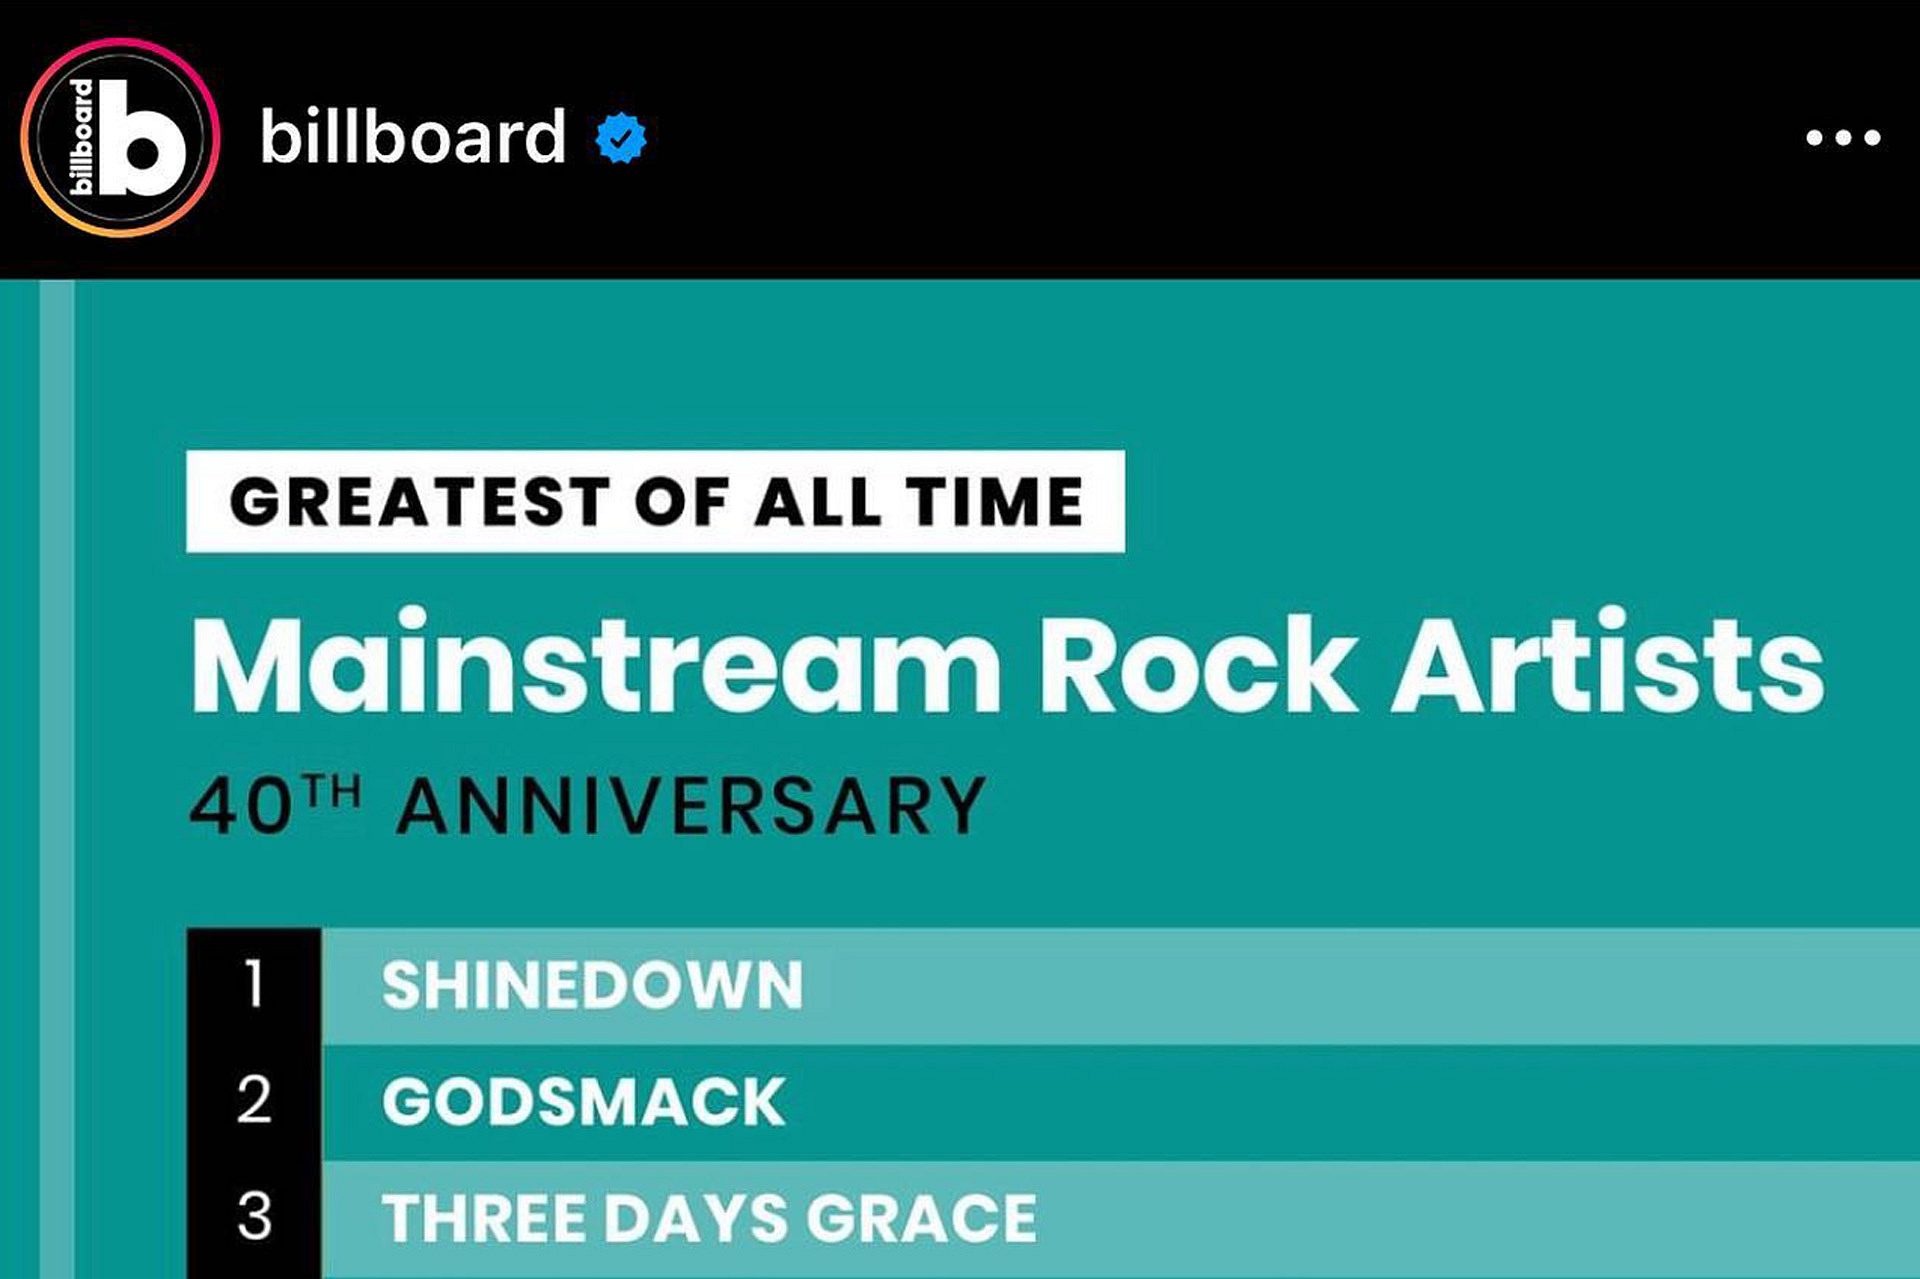The image size is (1920, 1279).
Task: Select the Shinedown row
Action: pos(1053,986)
